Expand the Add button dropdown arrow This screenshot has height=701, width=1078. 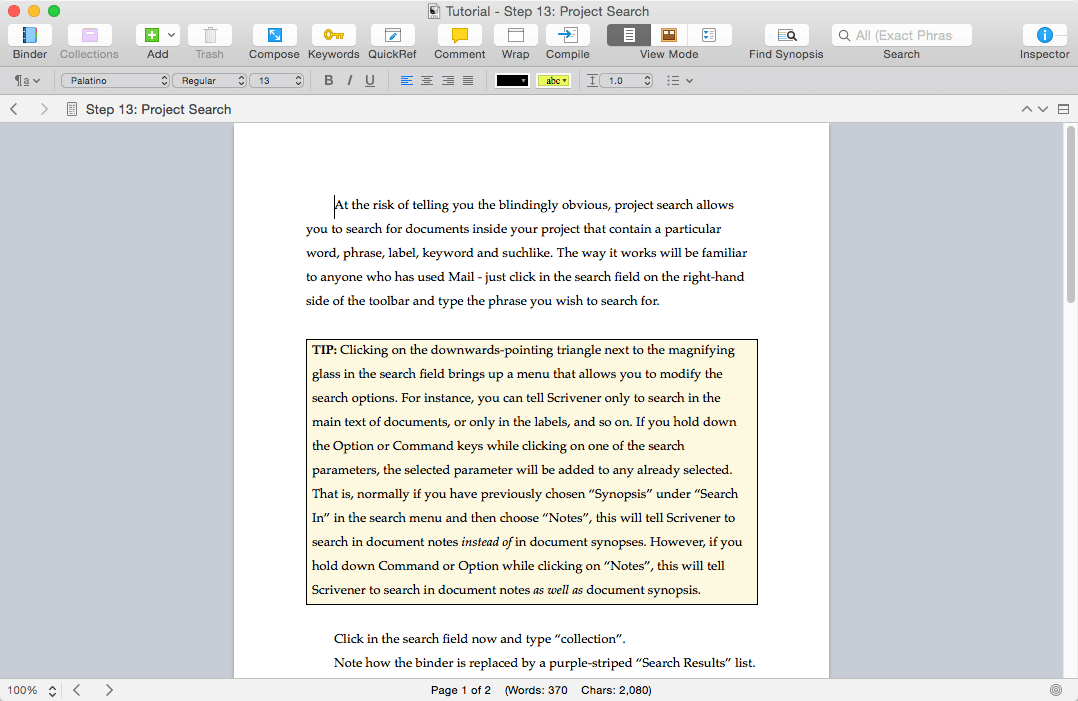click(171, 35)
